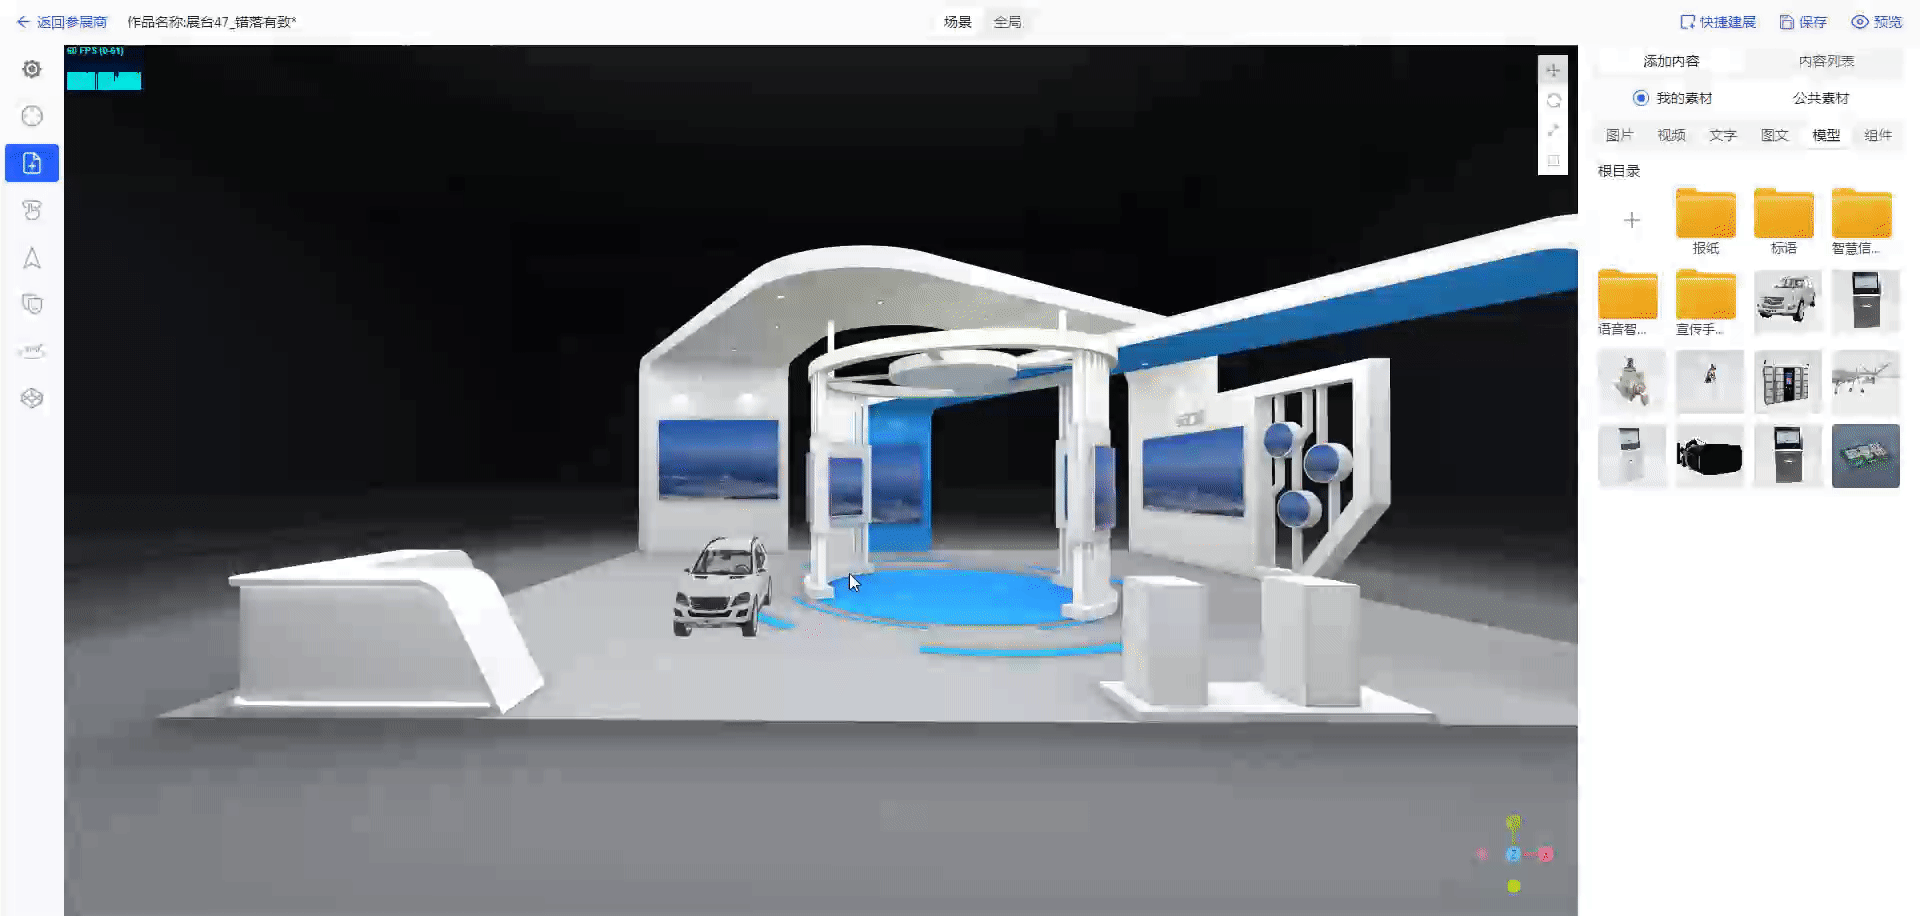Viewport: 1920px width, 916px height.
Task: Click the refresh icon in viewport toolbar
Action: pyautogui.click(x=1553, y=100)
